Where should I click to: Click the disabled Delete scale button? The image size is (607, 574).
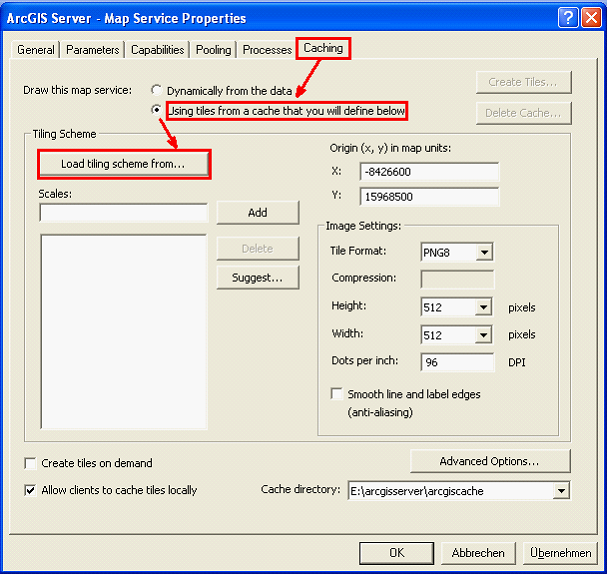click(258, 248)
